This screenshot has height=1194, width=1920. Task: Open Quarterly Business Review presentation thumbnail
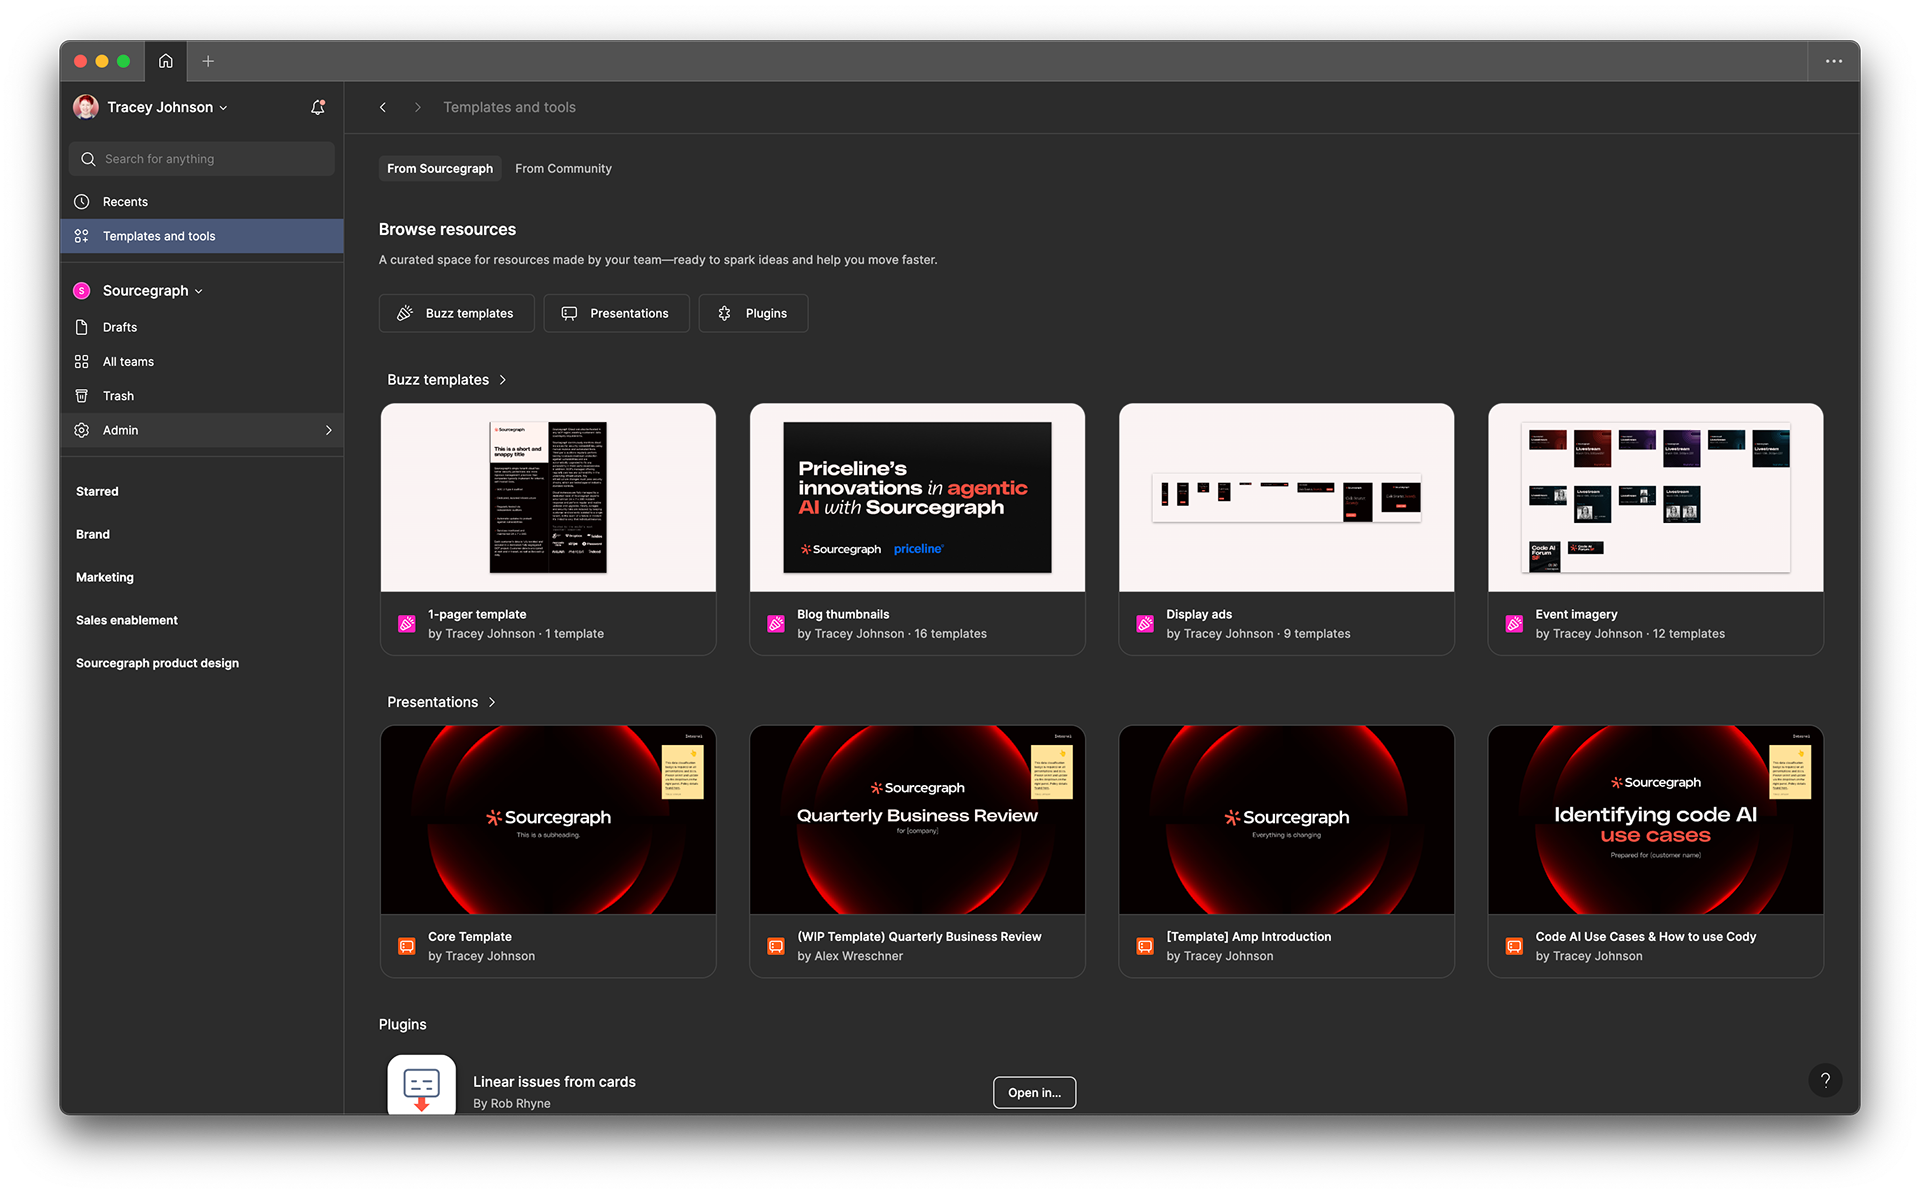pyautogui.click(x=917, y=820)
